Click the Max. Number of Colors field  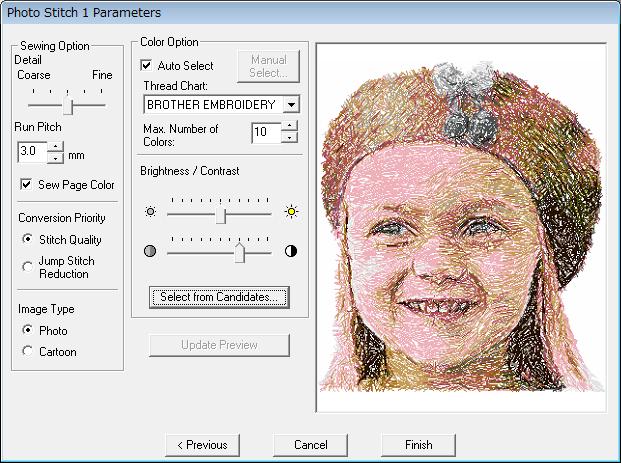point(267,132)
